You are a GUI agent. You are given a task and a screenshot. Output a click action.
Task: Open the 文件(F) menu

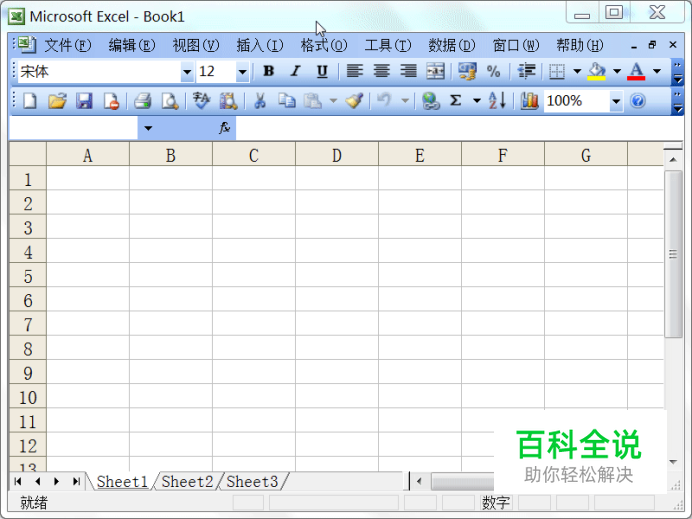click(68, 45)
